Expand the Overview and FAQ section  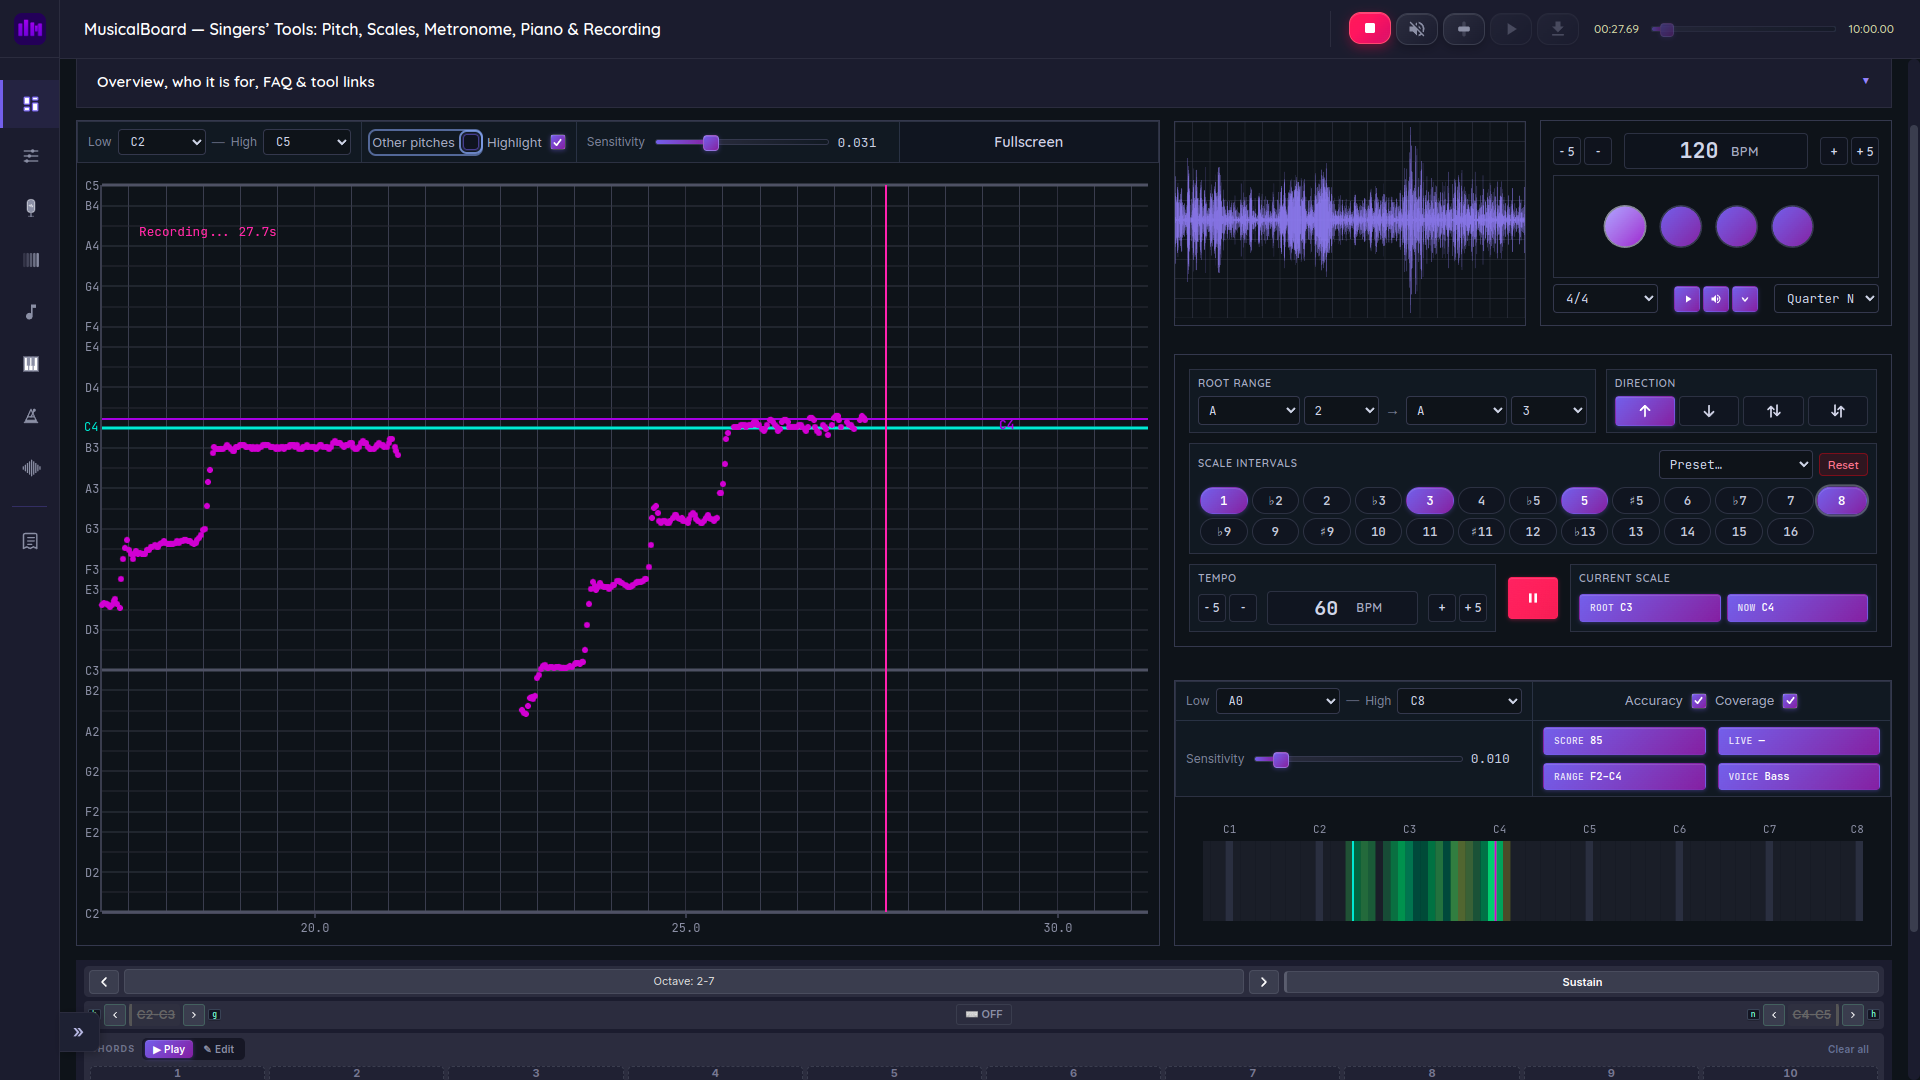984,82
